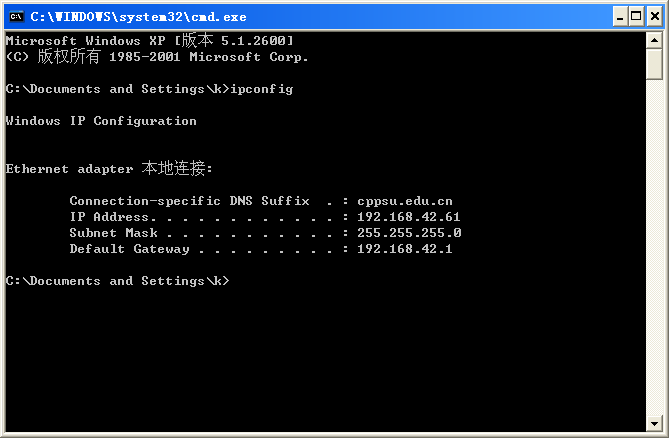The image size is (669, 438).
Task: Click the subnet mask value 255.255.255.0
Action: pyautogui.click(x=408, y=233)
